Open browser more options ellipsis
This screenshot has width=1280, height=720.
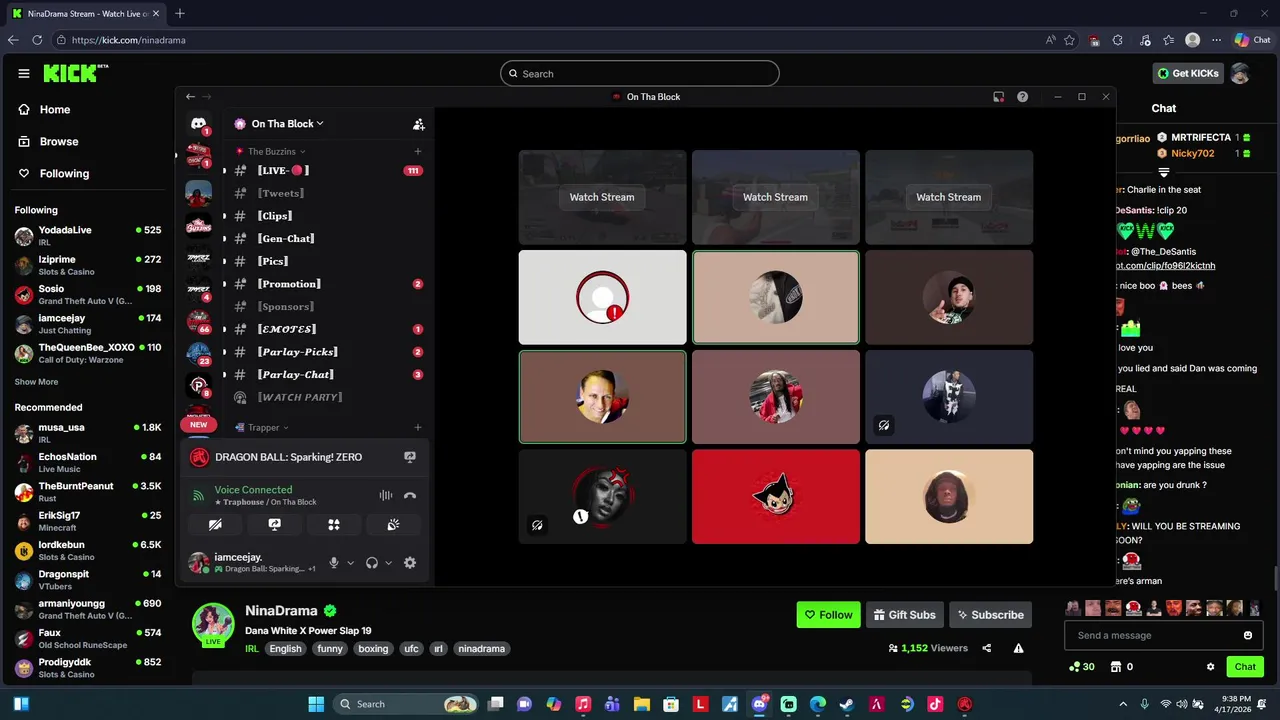pyautogui.click(x=1216, y=40)
